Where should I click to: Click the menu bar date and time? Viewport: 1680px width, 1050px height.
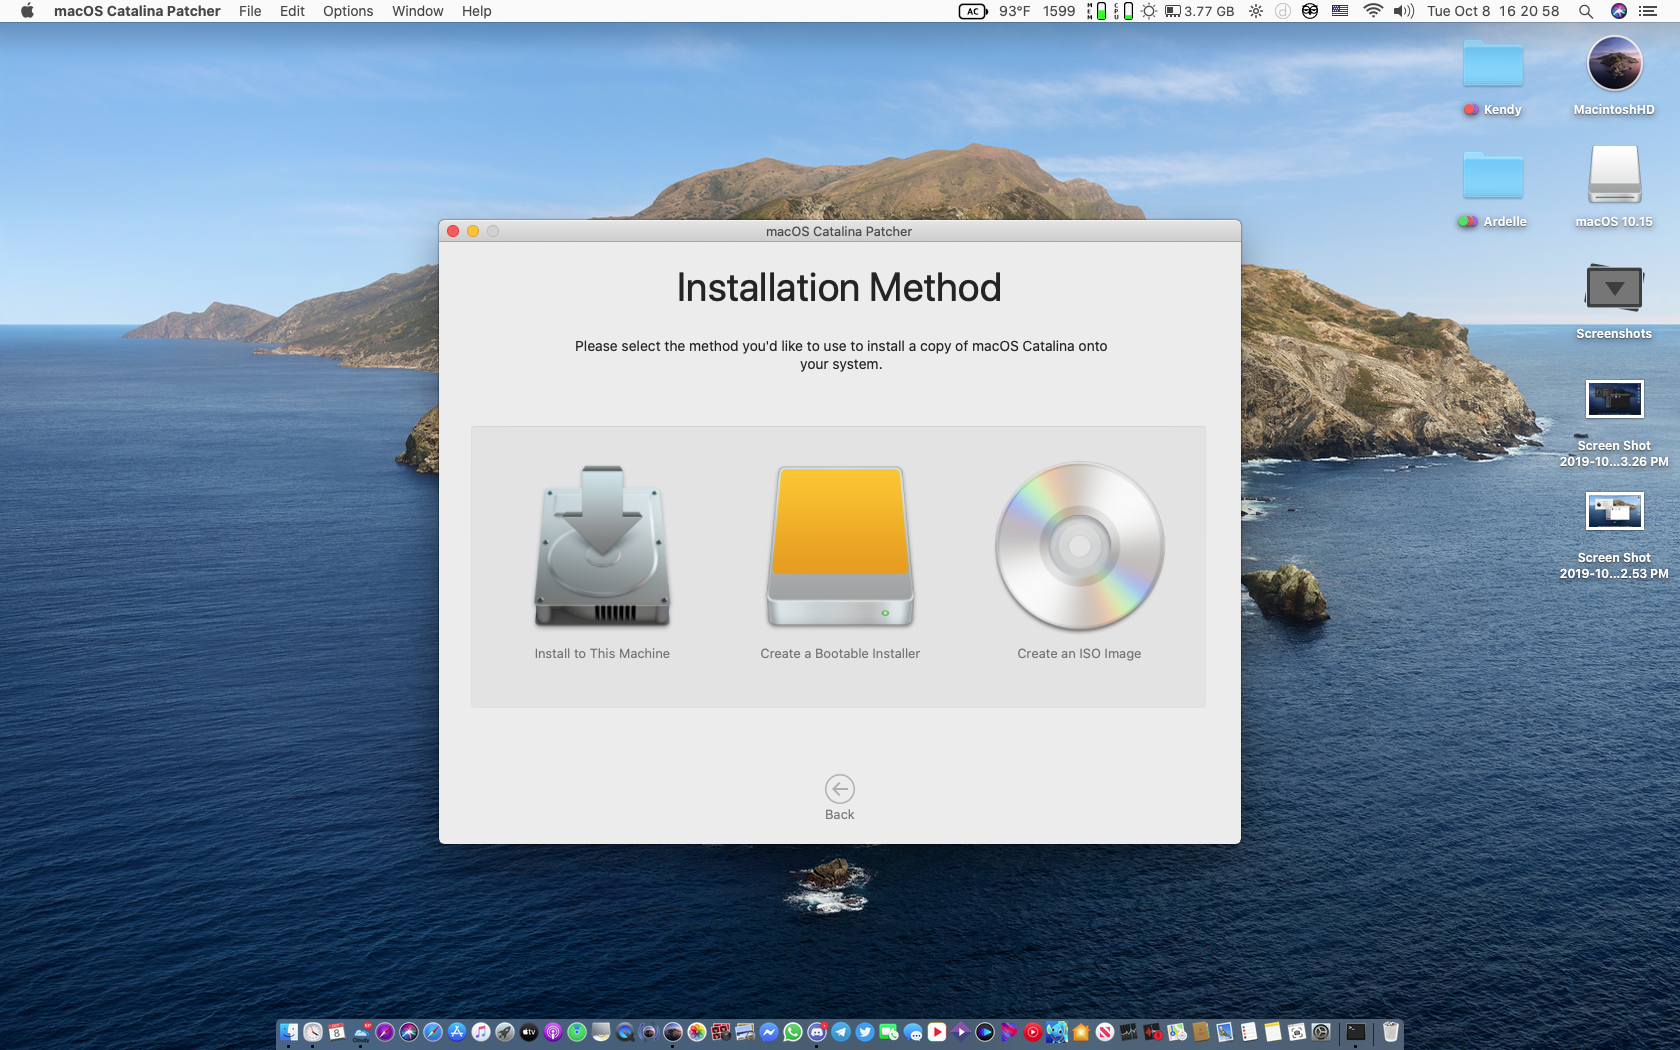(x=1493, y=11)
